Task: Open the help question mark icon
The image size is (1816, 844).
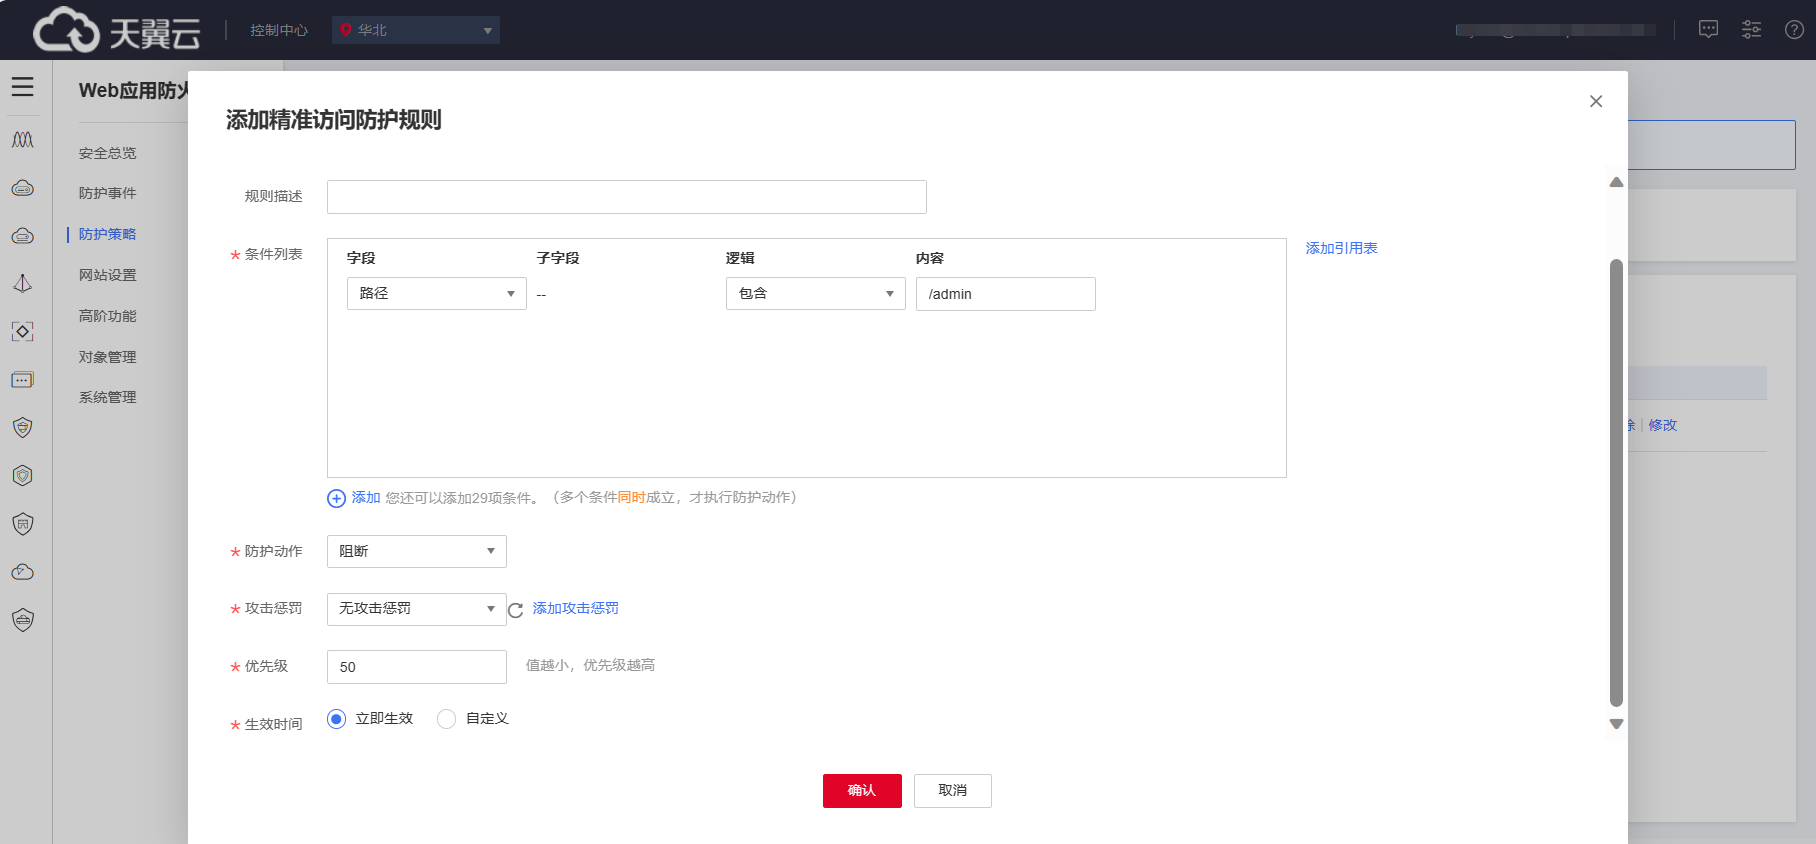Action: [1794, 30]
